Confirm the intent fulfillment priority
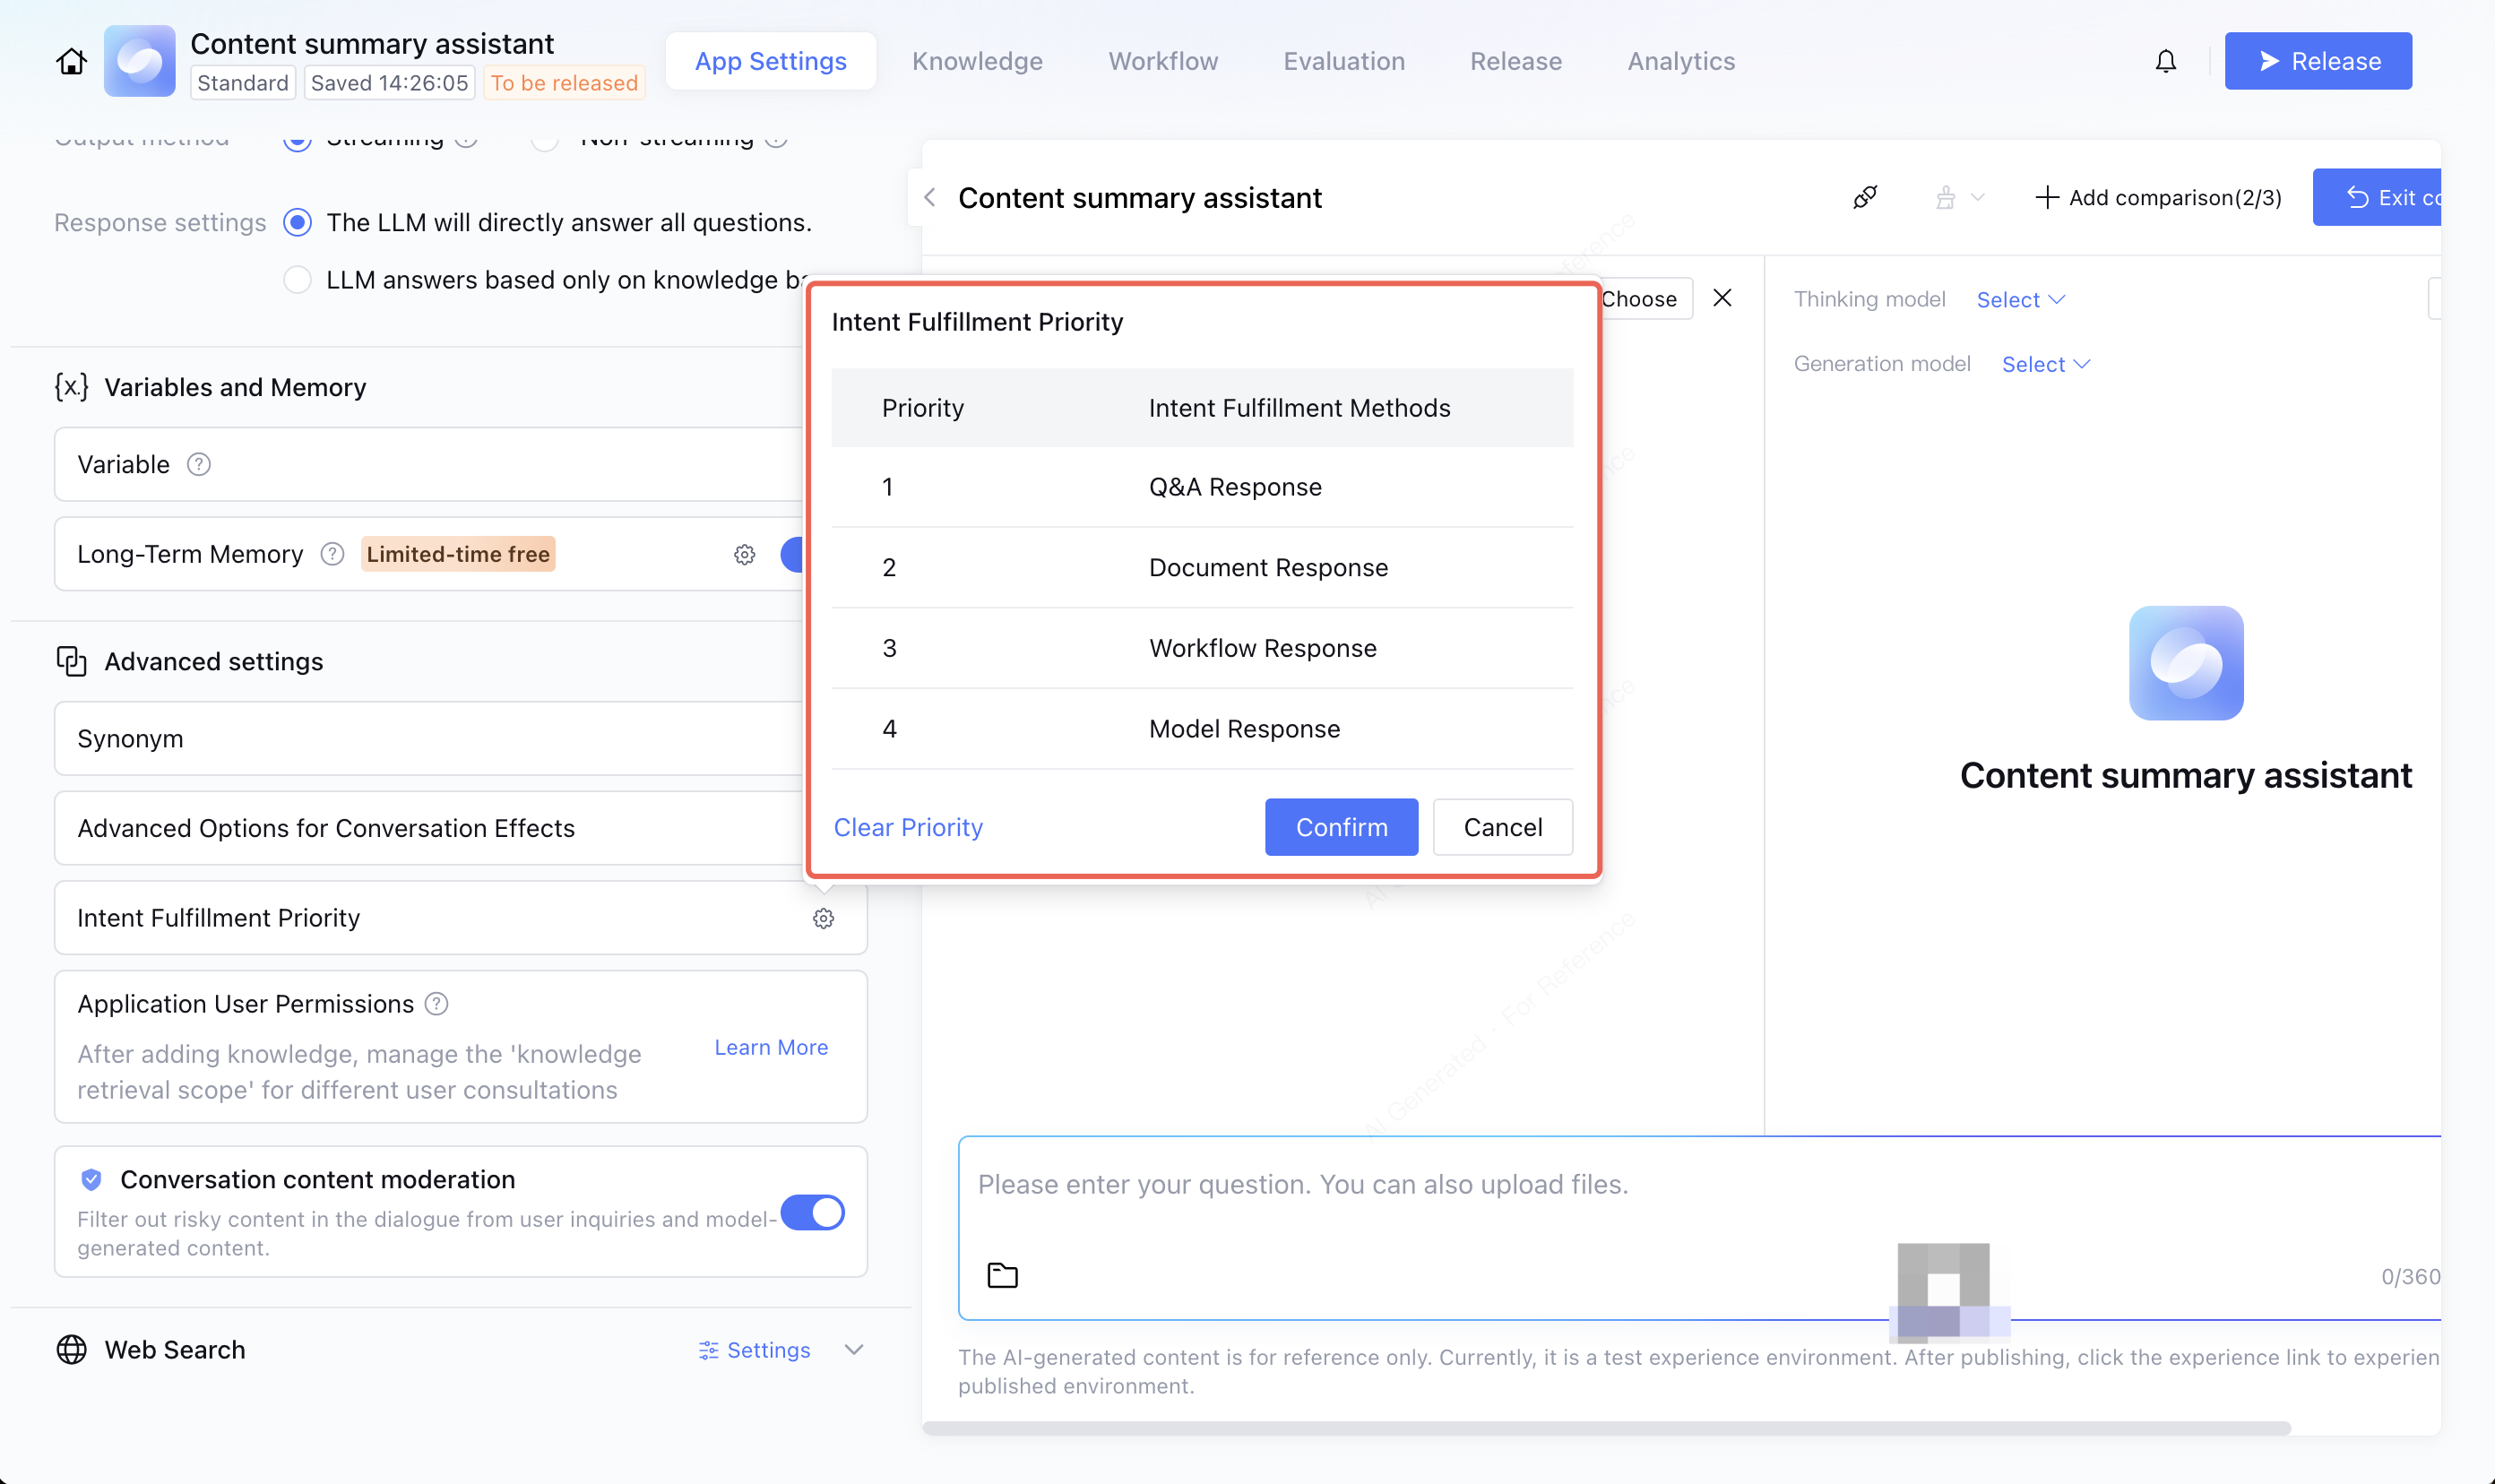This screenshot has height=1484, width=2495. (1340, 827)
